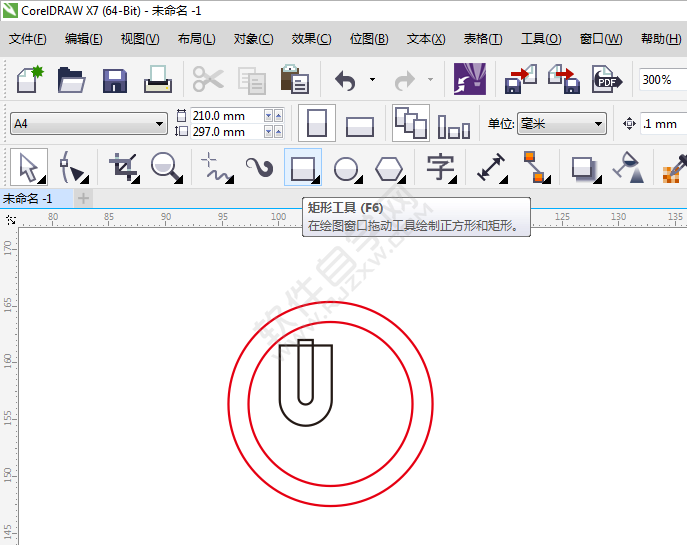Select the Freehand tool

(x=217, y=167)
